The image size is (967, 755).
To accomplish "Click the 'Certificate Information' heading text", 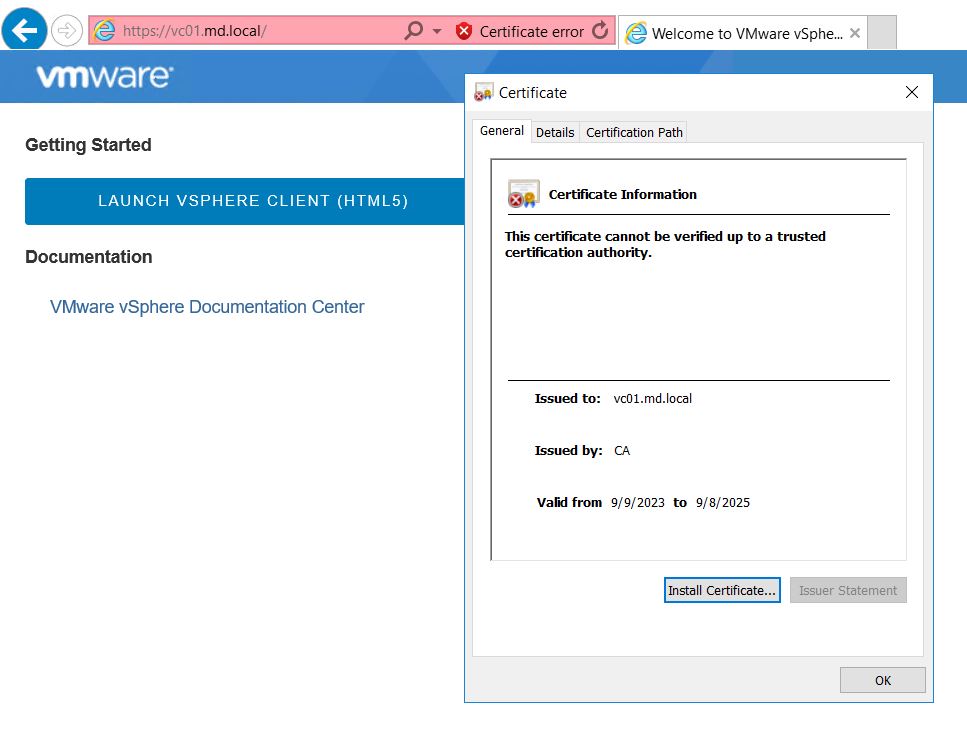I will tap(622, 194).
